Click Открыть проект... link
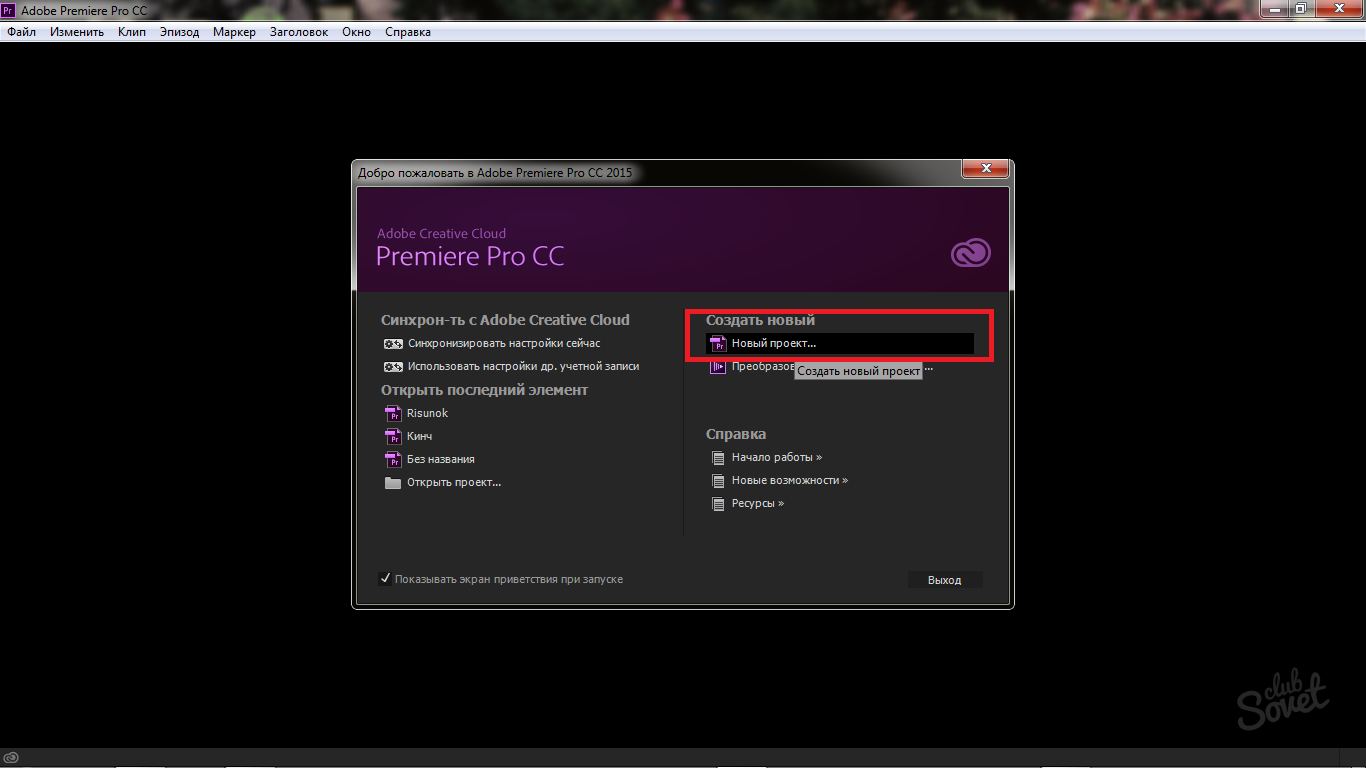Viewport: 1366px width, 768px height. 454,482
